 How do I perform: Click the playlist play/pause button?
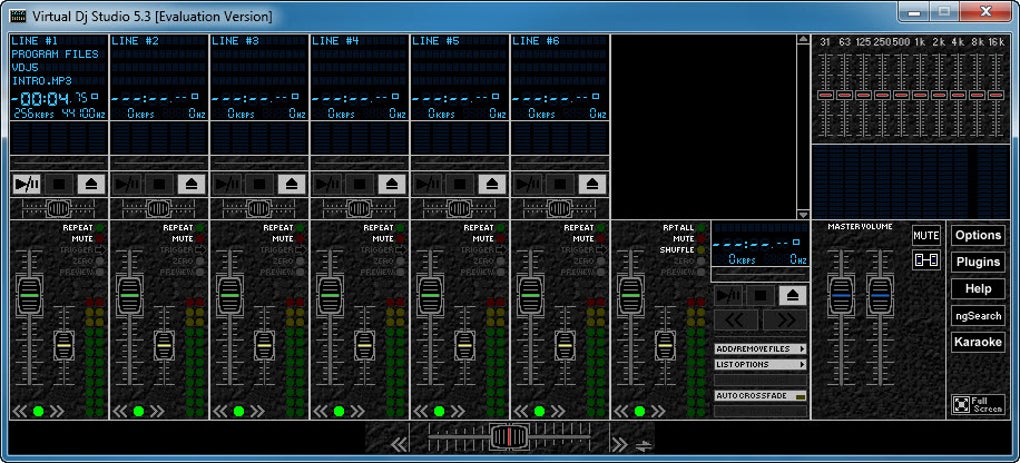pos(728,295)
